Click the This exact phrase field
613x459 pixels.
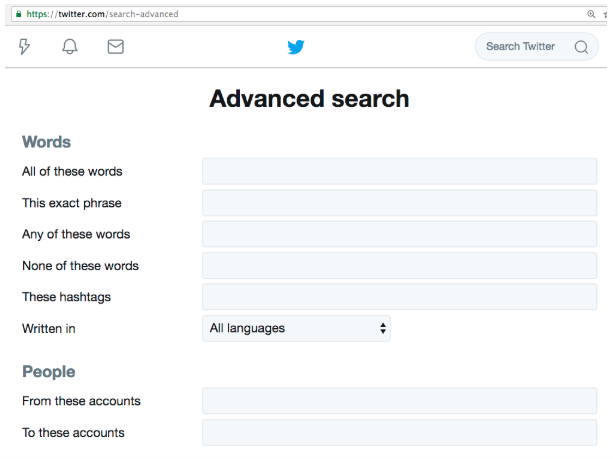400,203
